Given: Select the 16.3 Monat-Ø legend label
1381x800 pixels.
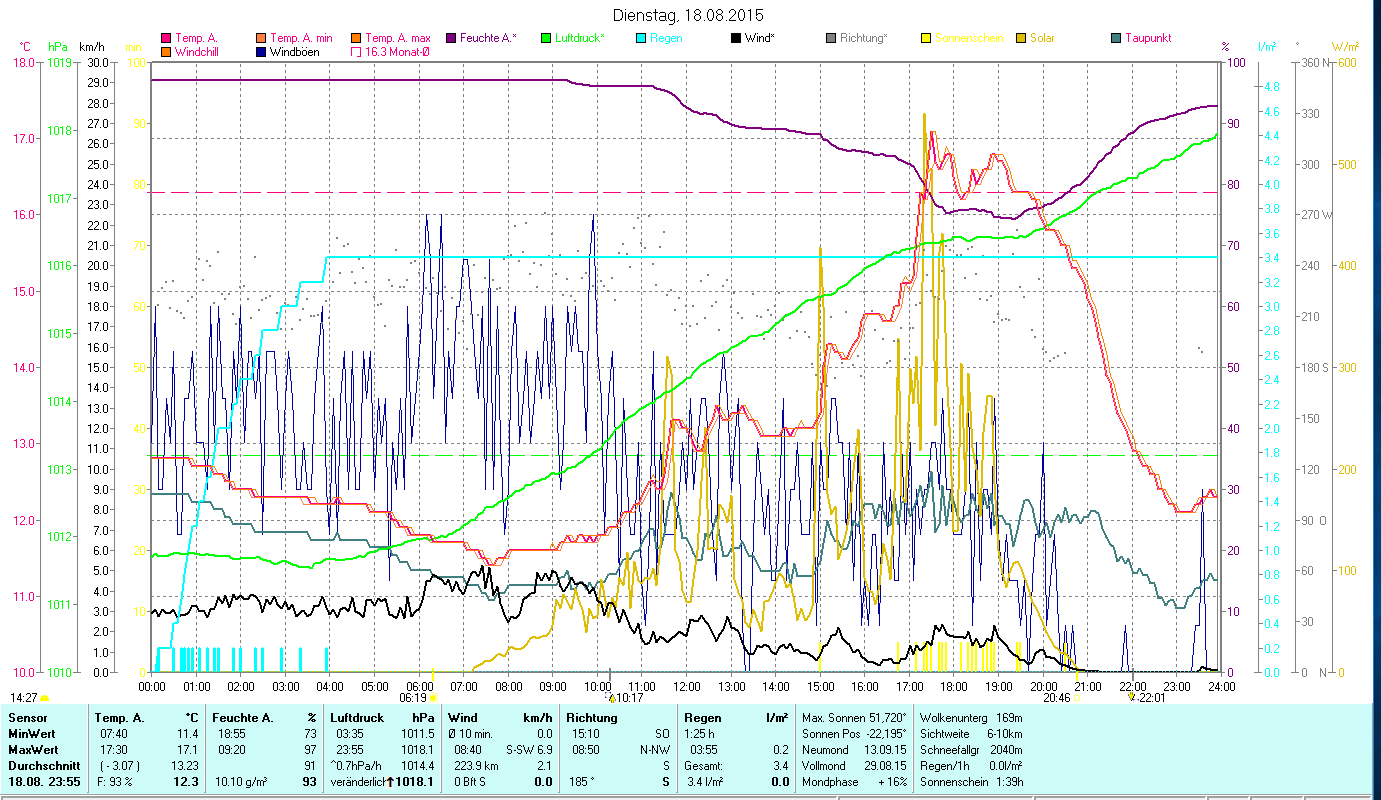Looking at the screenshot, I should [397, 51].
